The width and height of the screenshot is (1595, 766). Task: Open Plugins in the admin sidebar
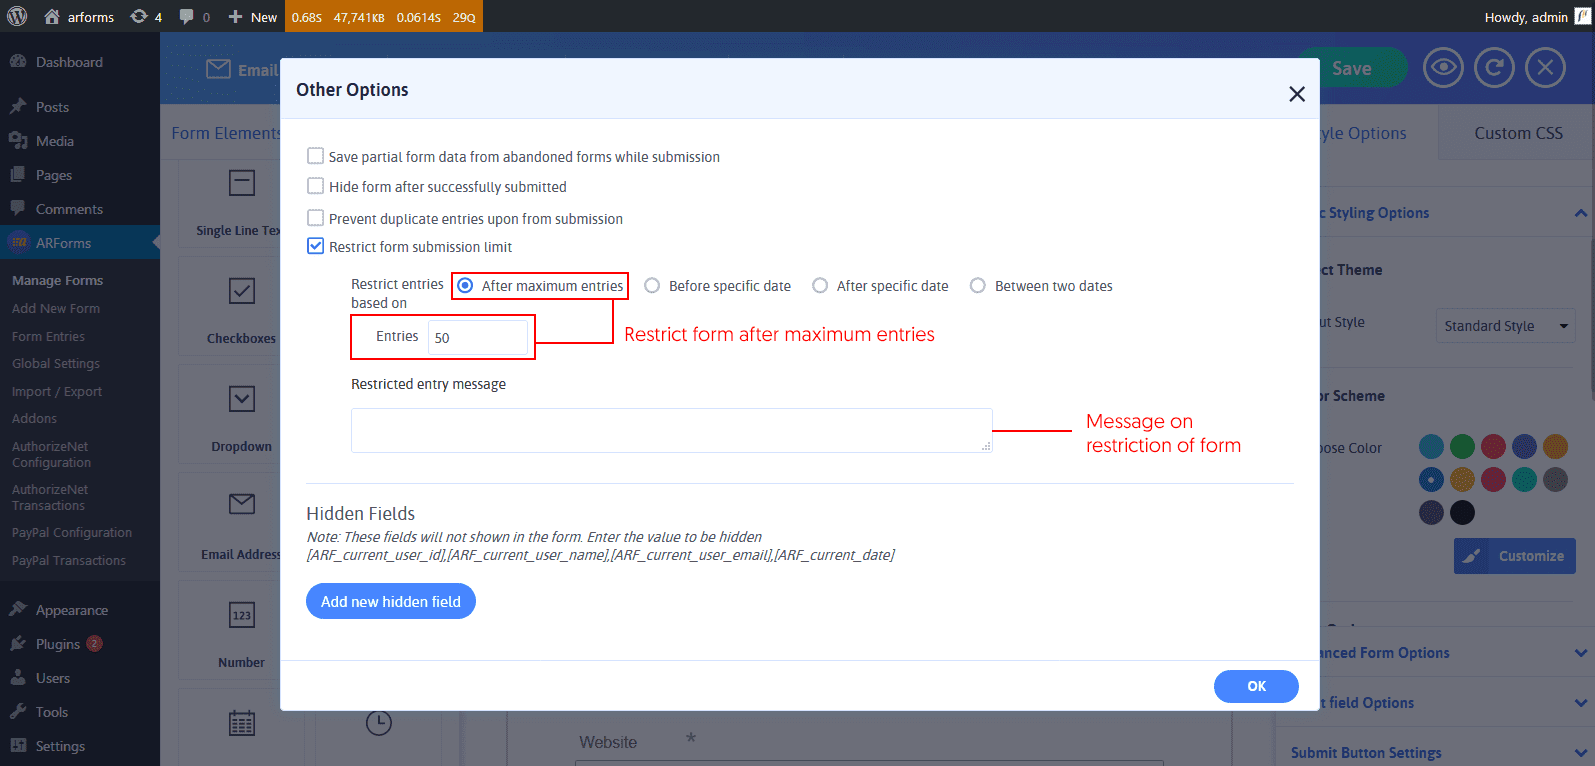pyautogui.click(x=57, y=644)
